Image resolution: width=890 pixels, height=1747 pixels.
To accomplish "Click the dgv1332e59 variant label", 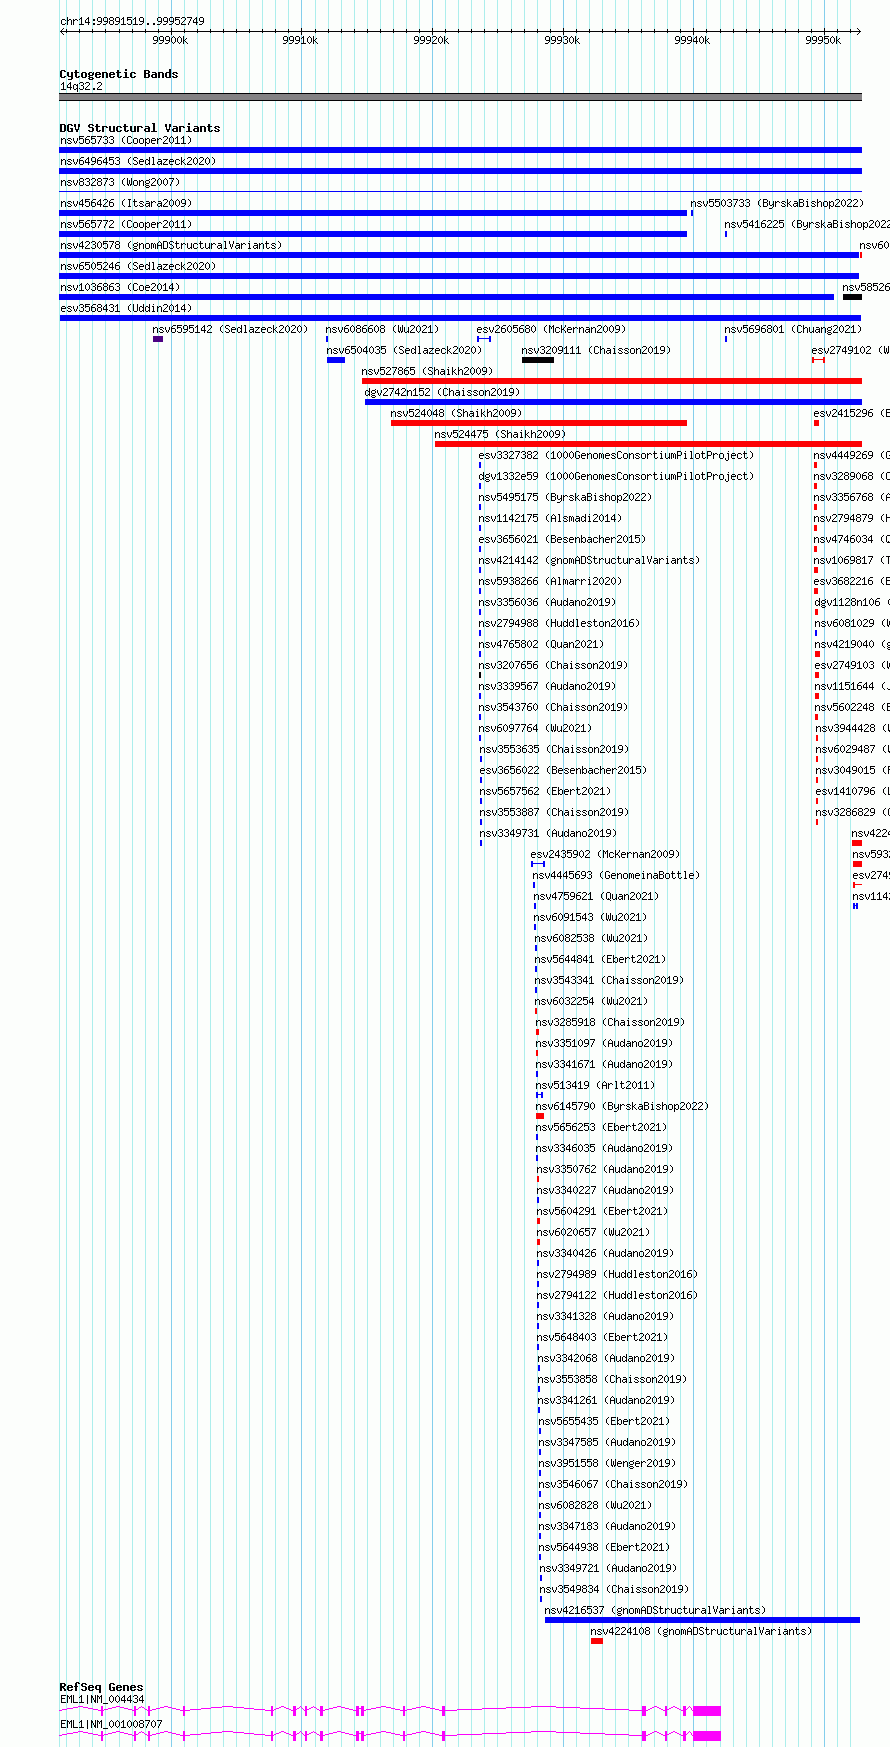I will coord(616,477).
